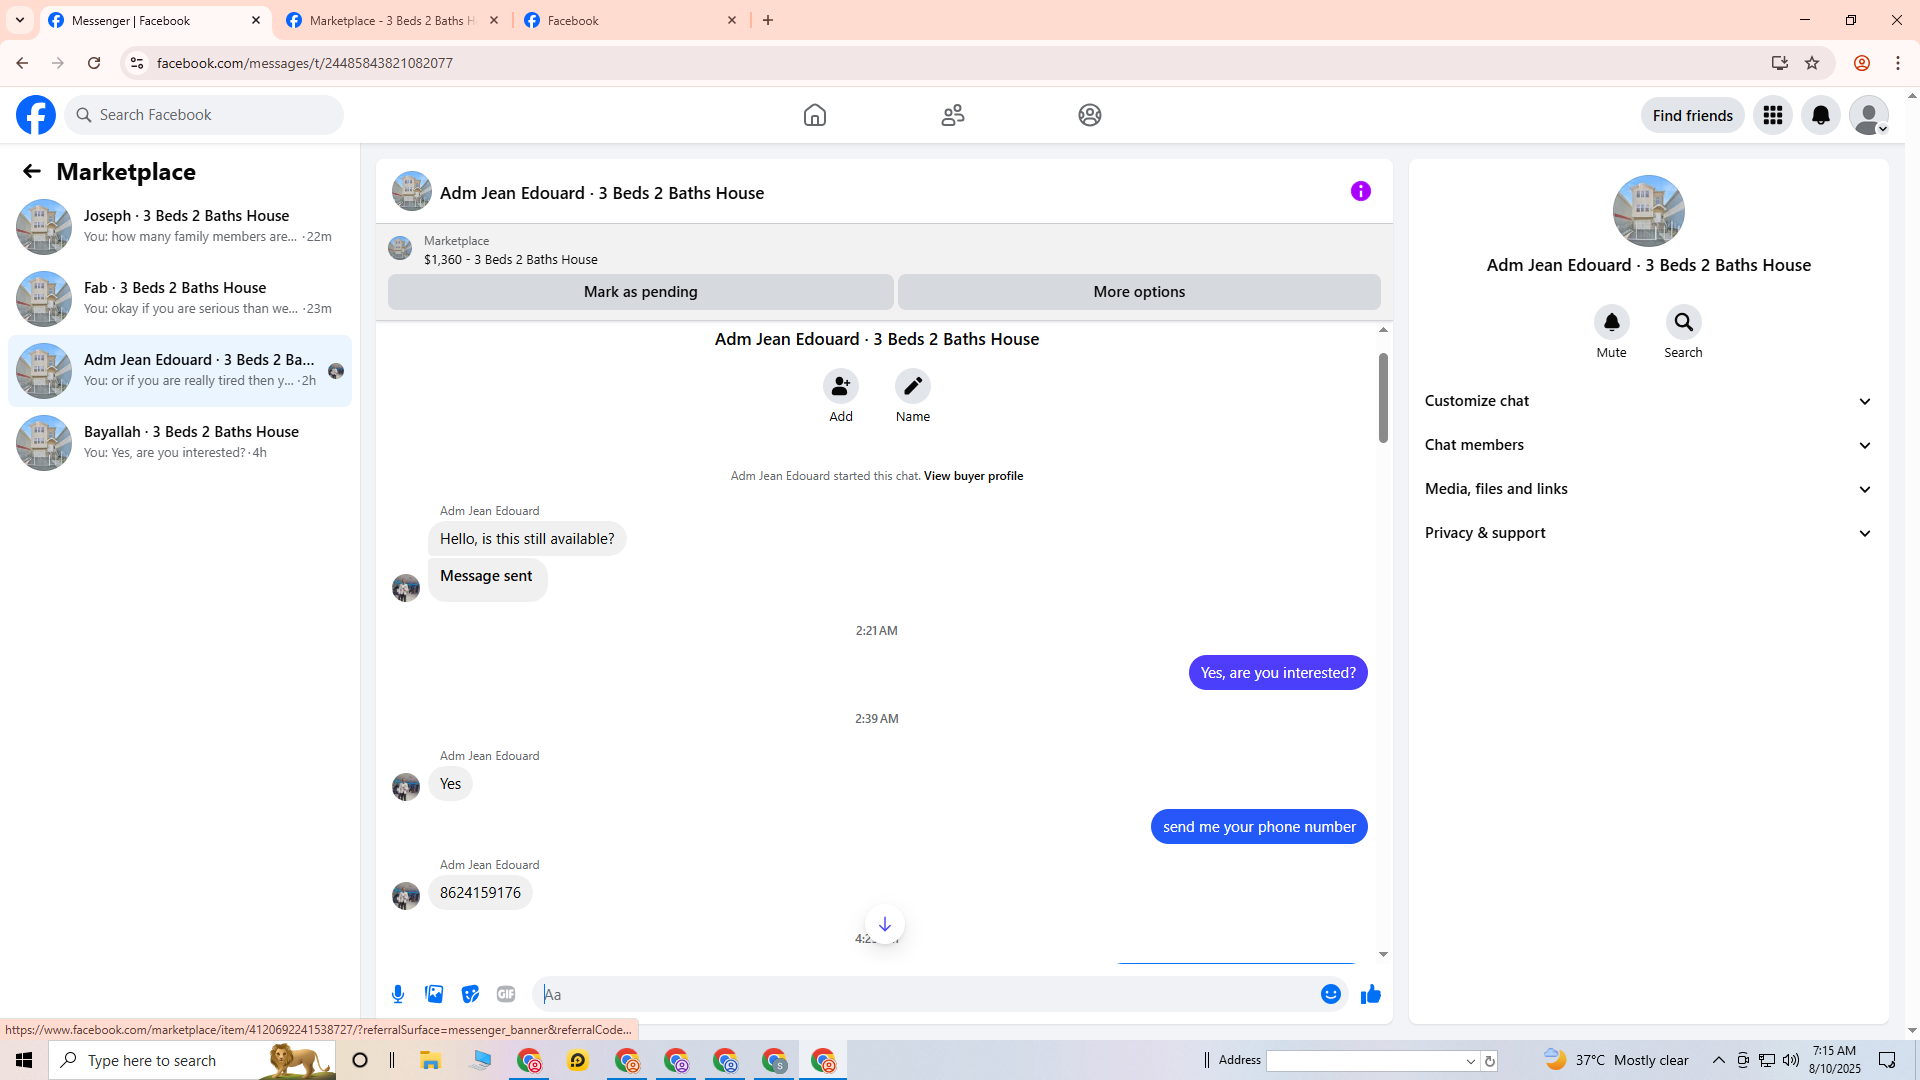1920x1080 pixels.
Task: Send a thumbs-up like
Action: tap(1370, 994)
